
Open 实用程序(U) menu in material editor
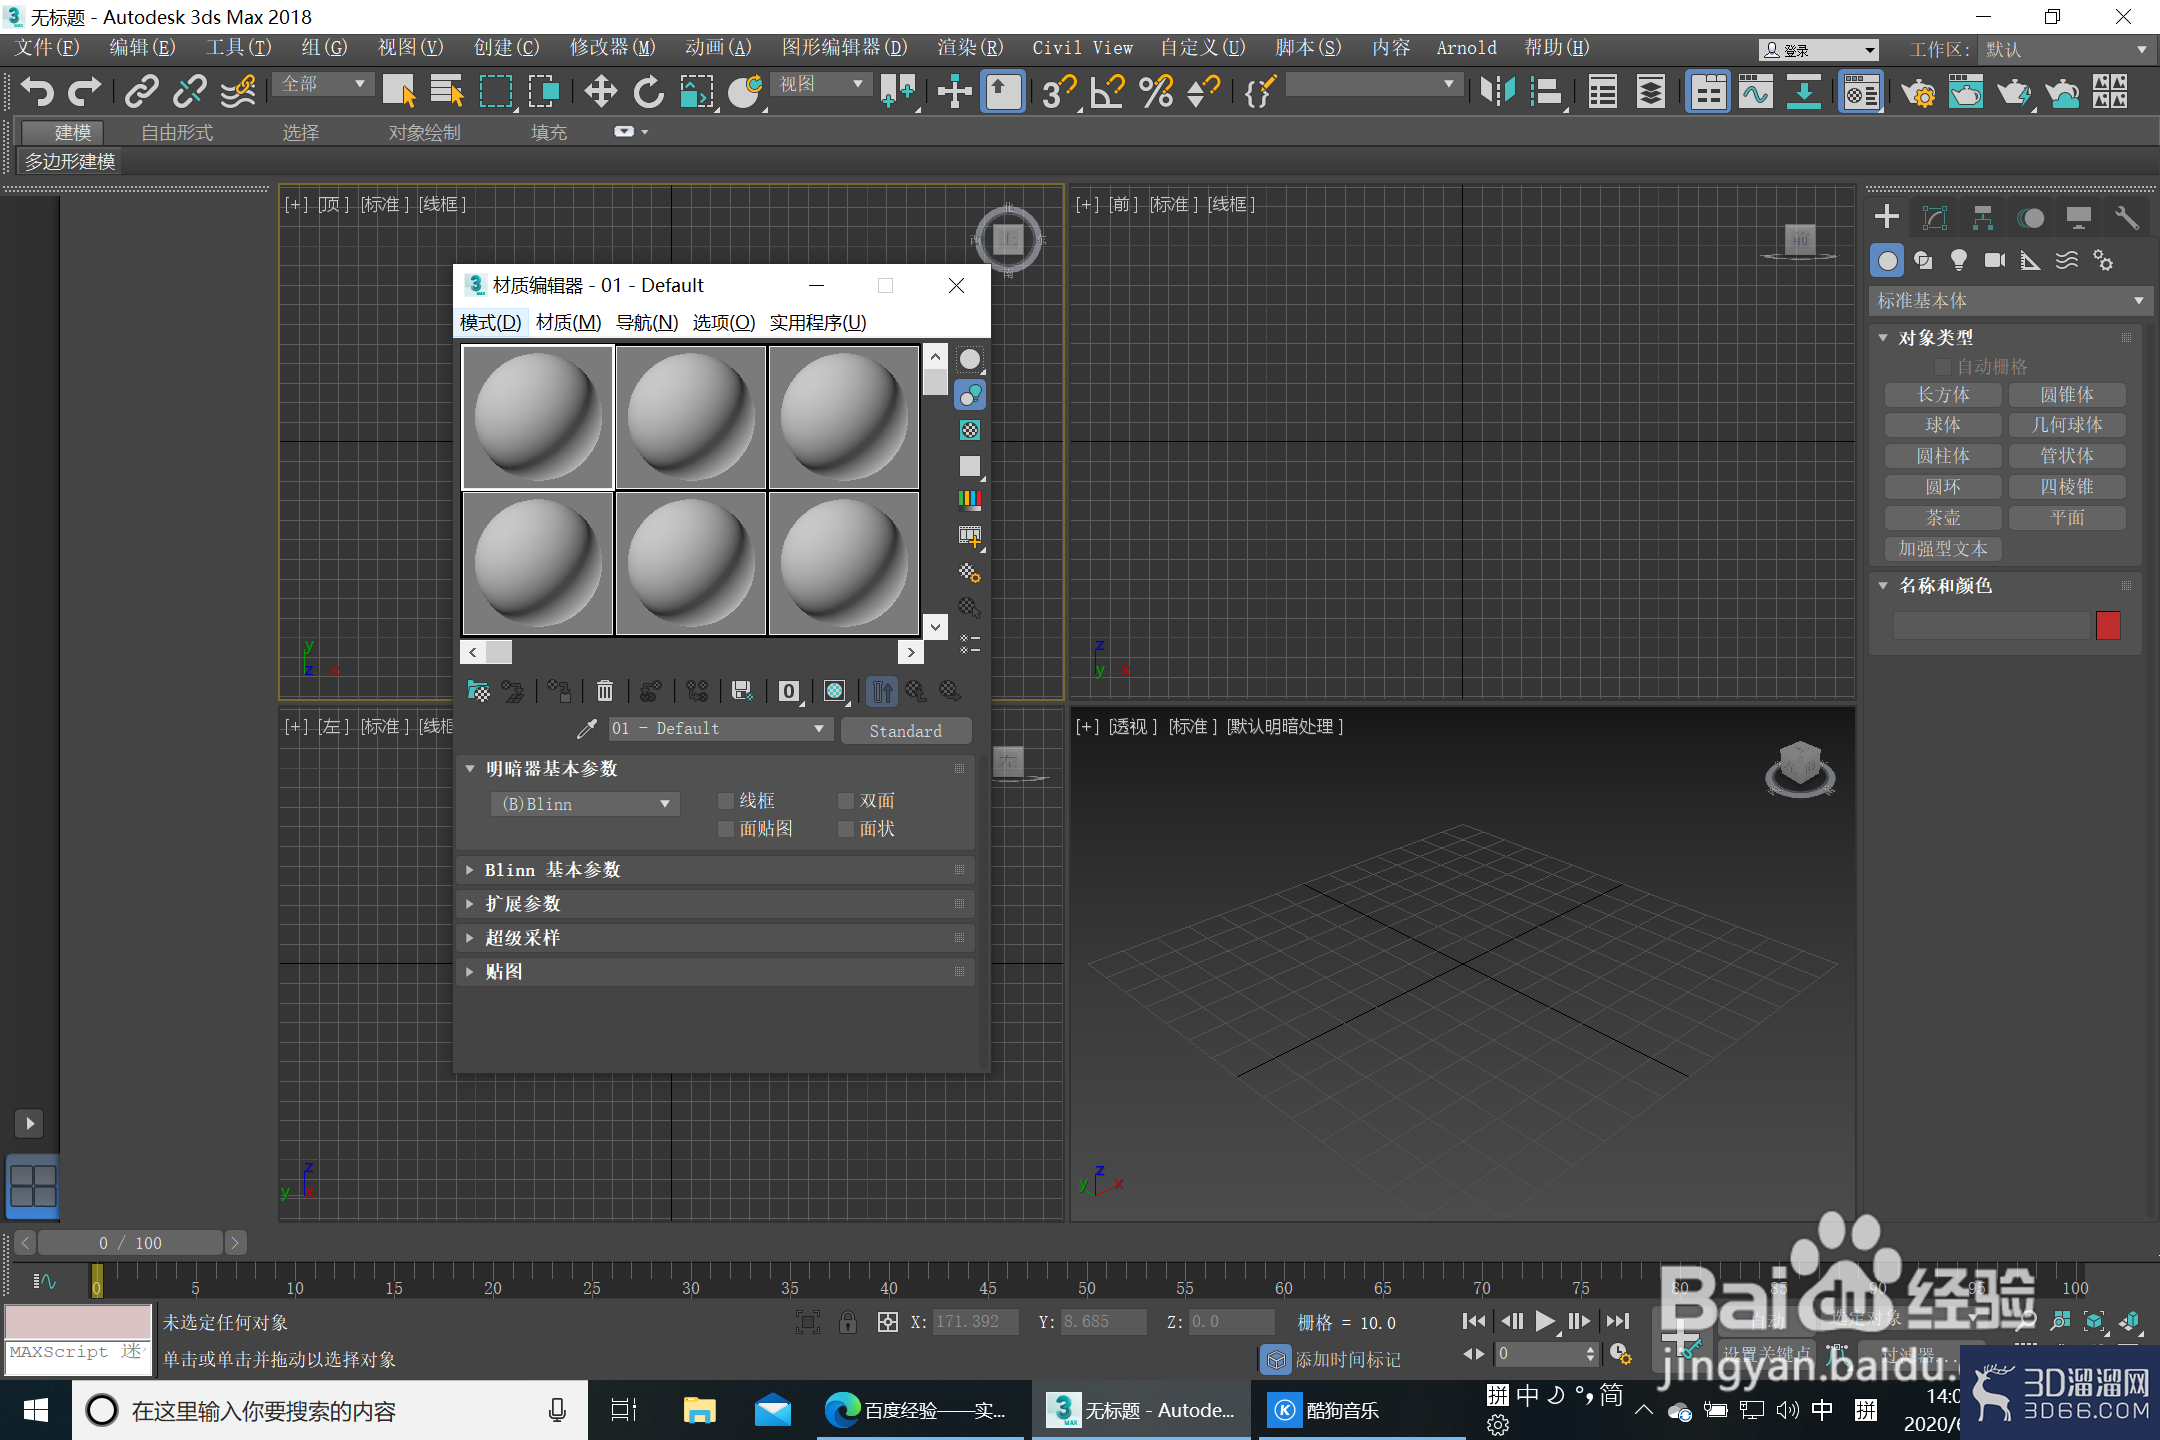817,322
